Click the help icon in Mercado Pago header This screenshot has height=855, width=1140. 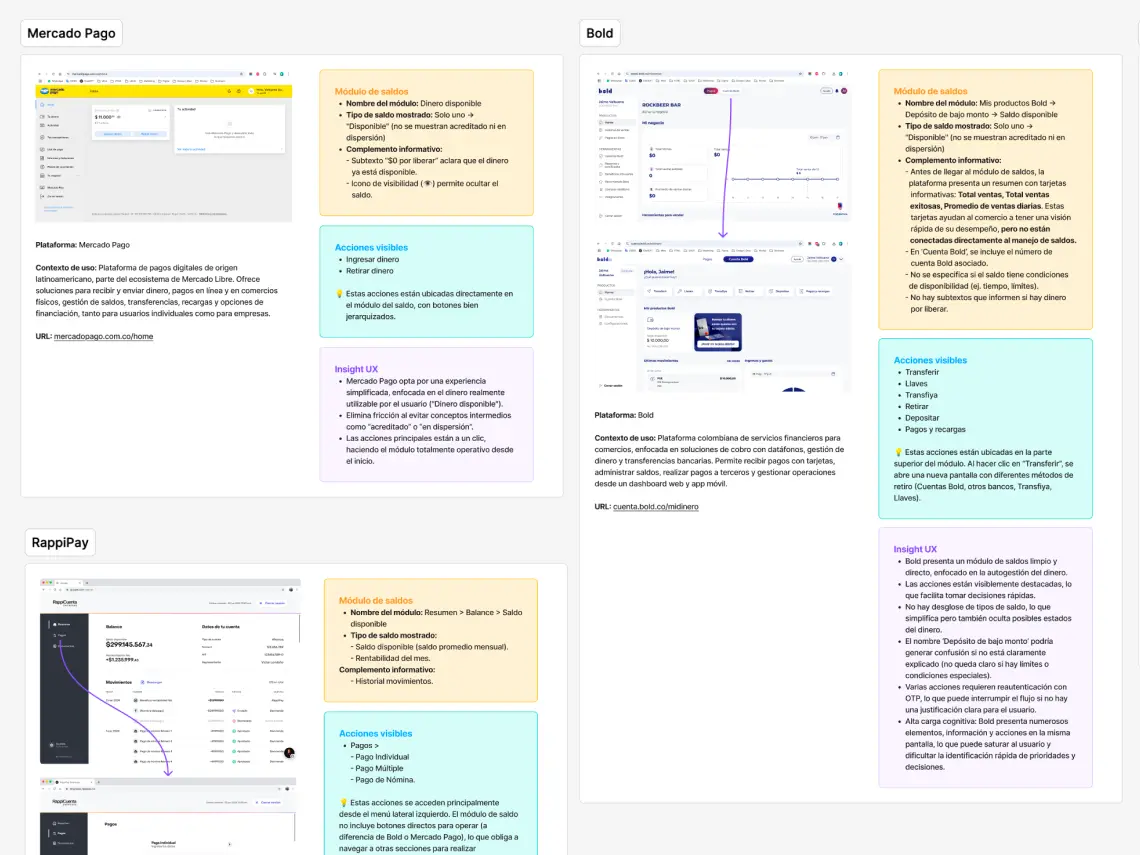(229, 91)
